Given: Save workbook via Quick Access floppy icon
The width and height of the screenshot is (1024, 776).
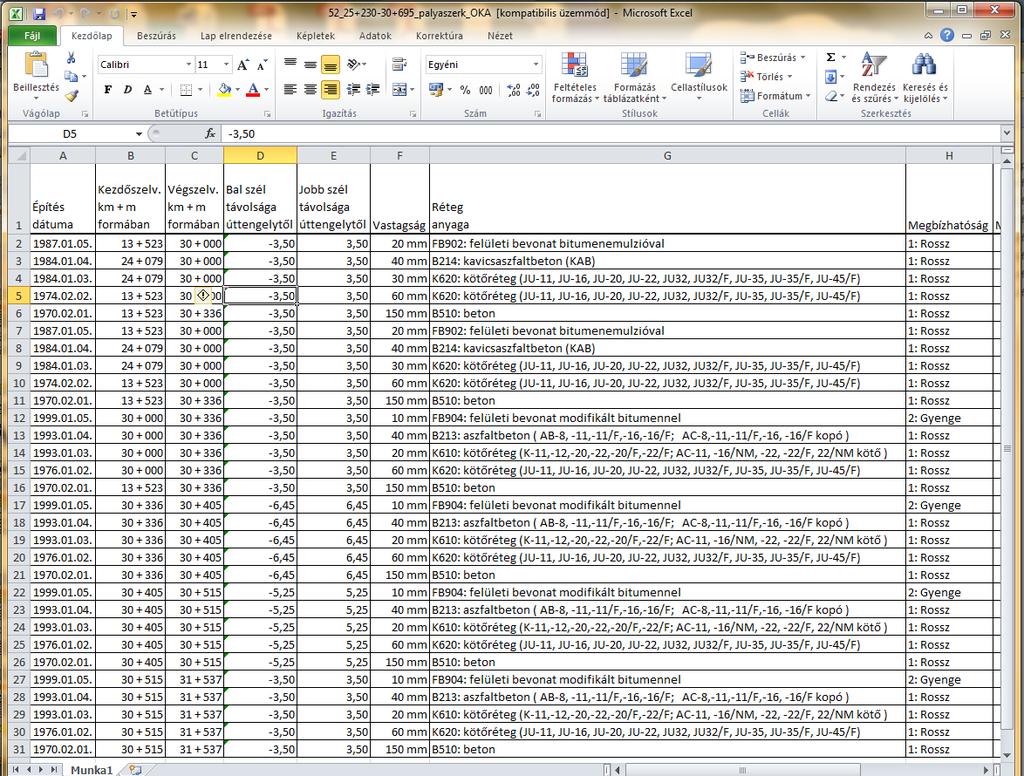Looking at the screenshot, I should click(x=39, y=12).
